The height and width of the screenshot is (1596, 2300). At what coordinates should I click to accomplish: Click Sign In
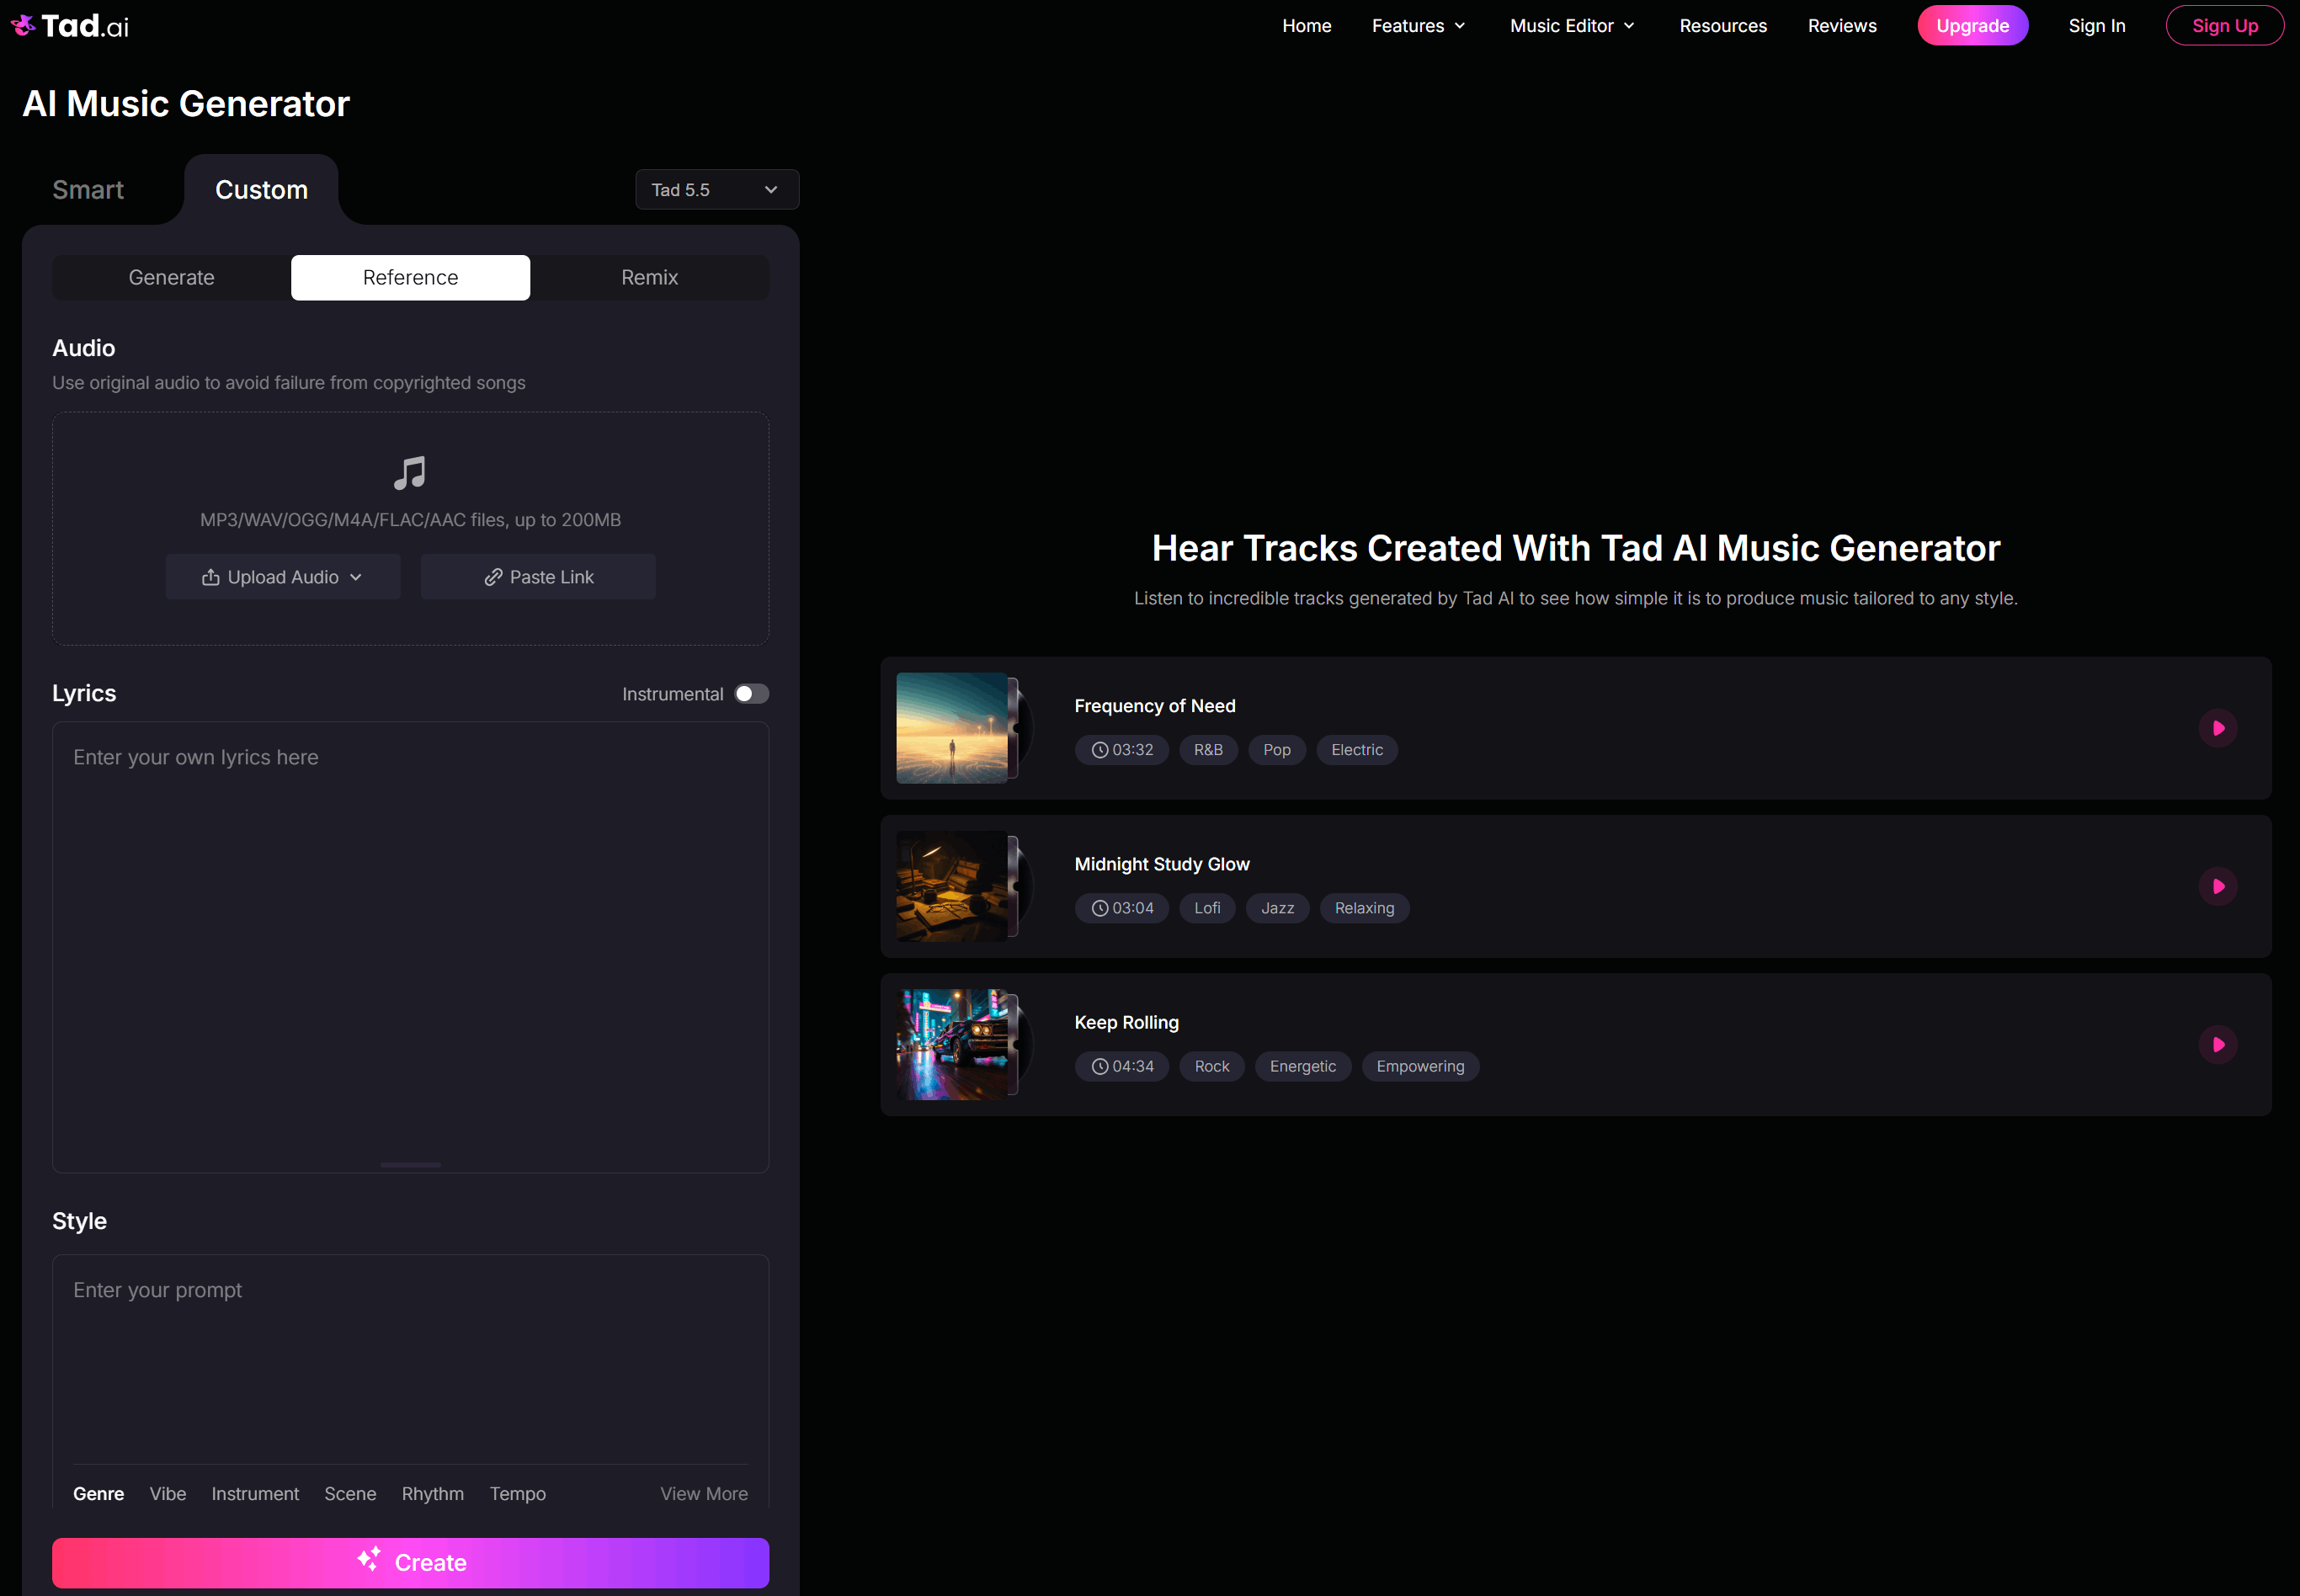[2096, 26]
